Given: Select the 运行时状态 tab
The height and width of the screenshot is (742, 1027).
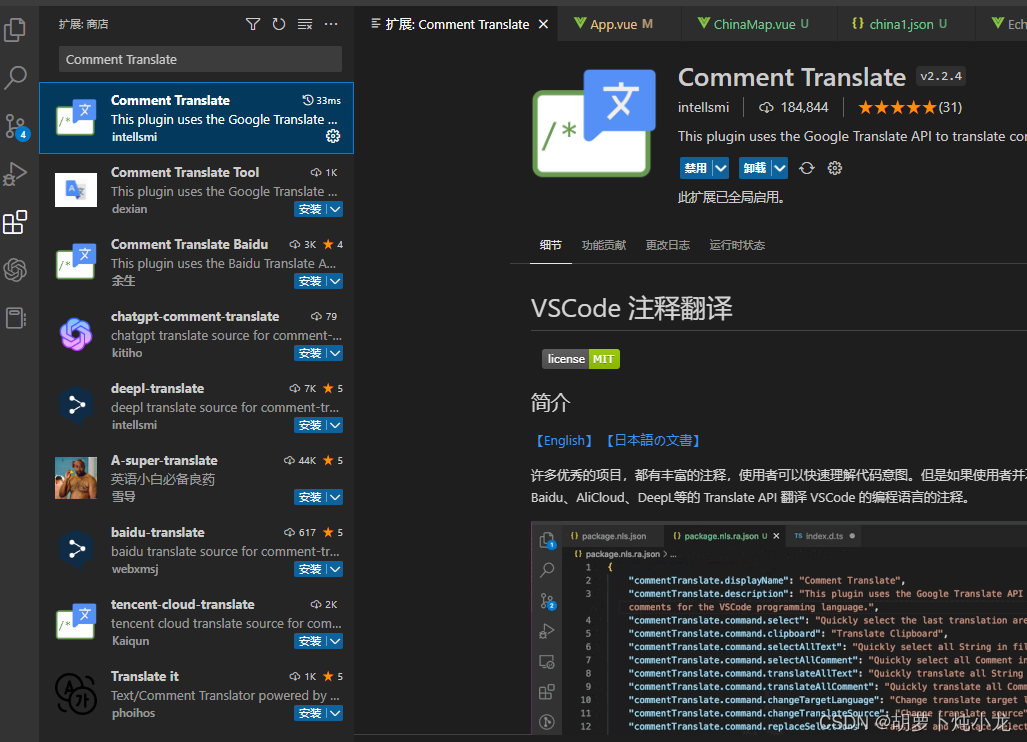Looking at the screenshot, I should [737, 245].
